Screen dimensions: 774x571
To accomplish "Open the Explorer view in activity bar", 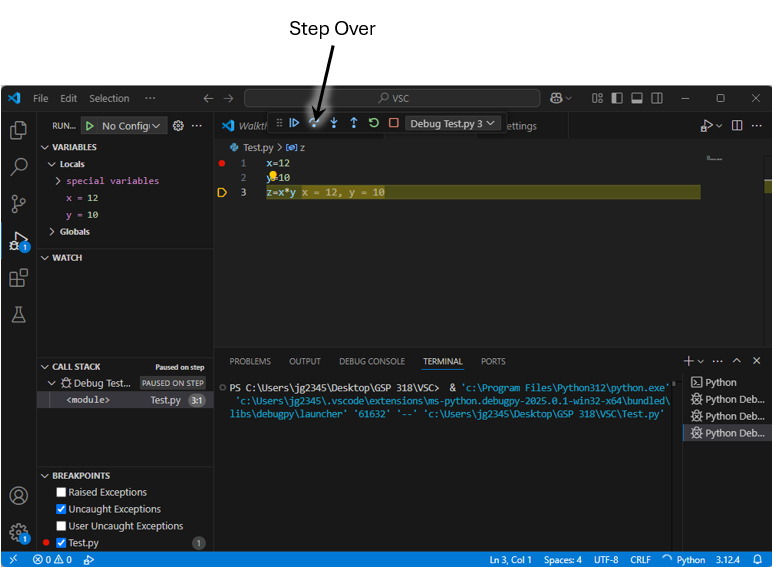I will tap(18, 130).
